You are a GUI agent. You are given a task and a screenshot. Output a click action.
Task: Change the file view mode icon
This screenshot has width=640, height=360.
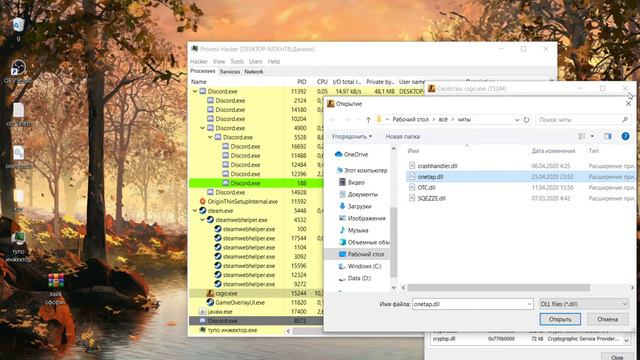click(582, 136)
